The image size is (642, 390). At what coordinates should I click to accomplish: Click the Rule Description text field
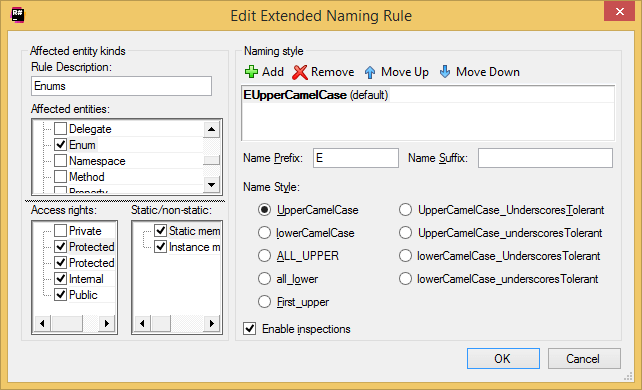click(121, 86)
